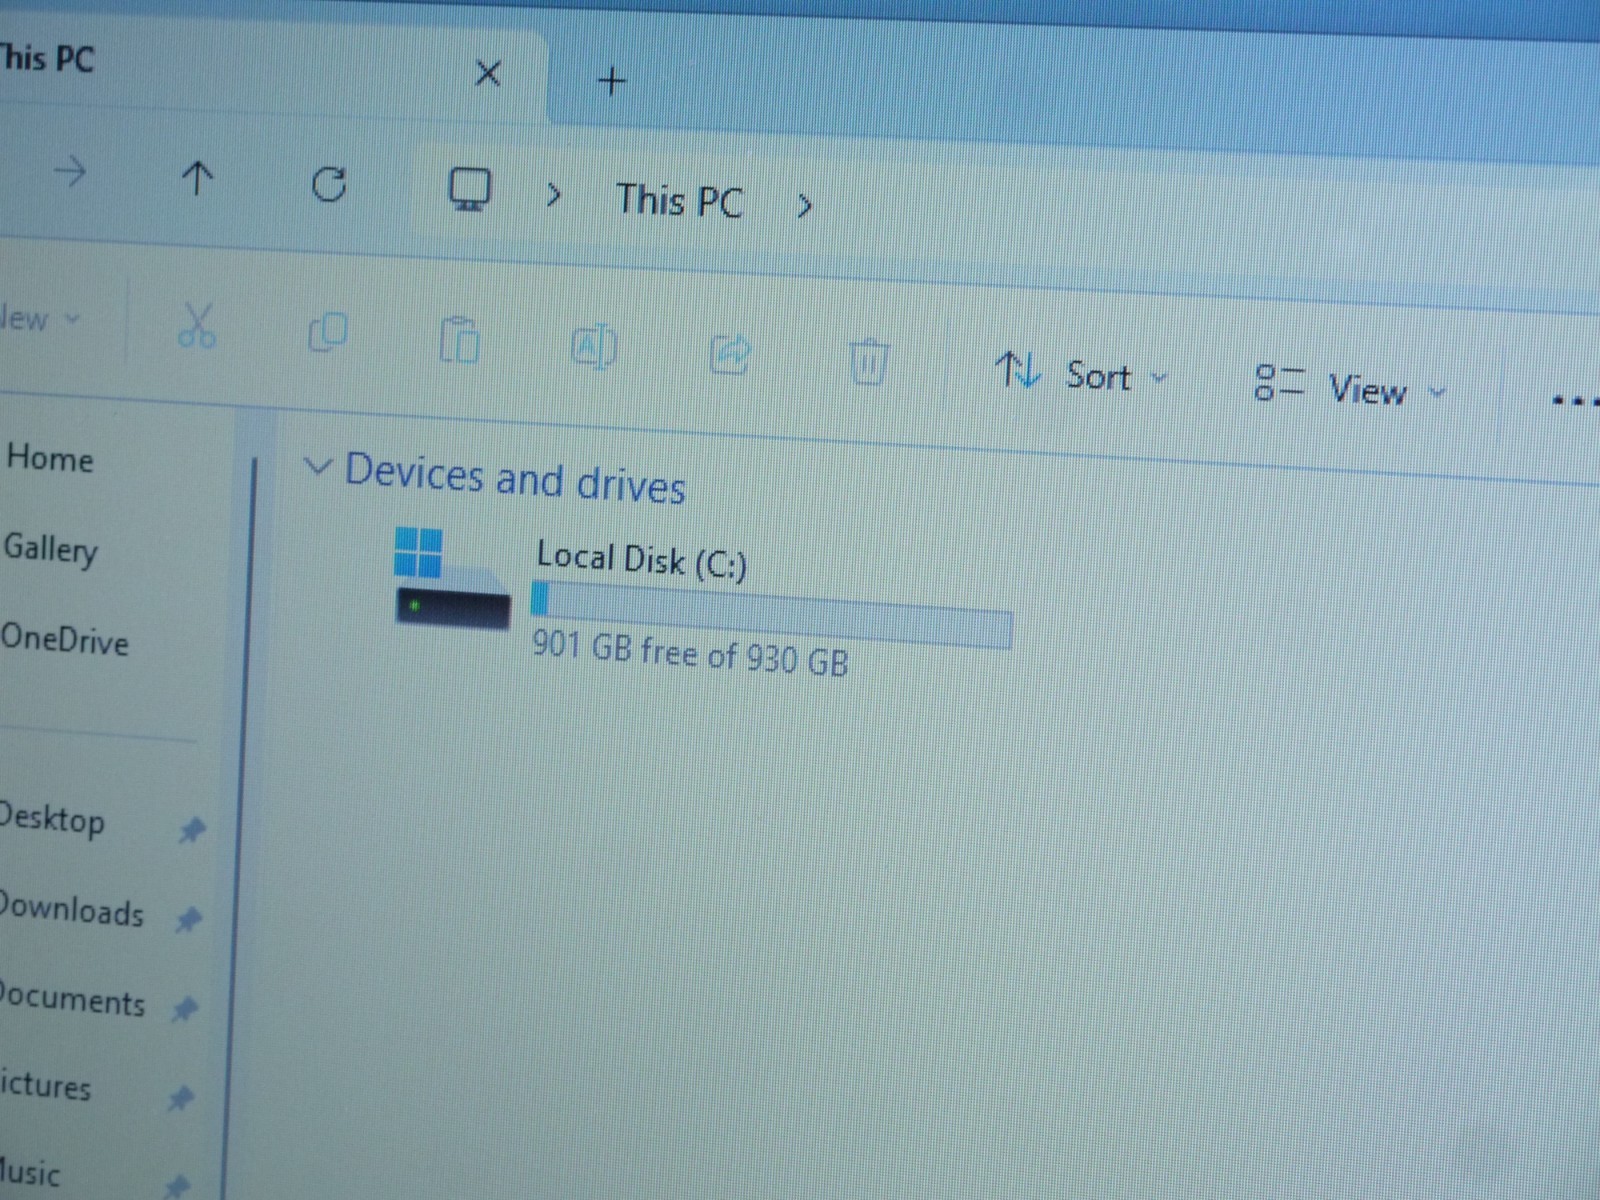The image size is (1600, 1200).
Task: Click the Cut scissors icon
Action: pyautogui.click(x=197, y=325)
